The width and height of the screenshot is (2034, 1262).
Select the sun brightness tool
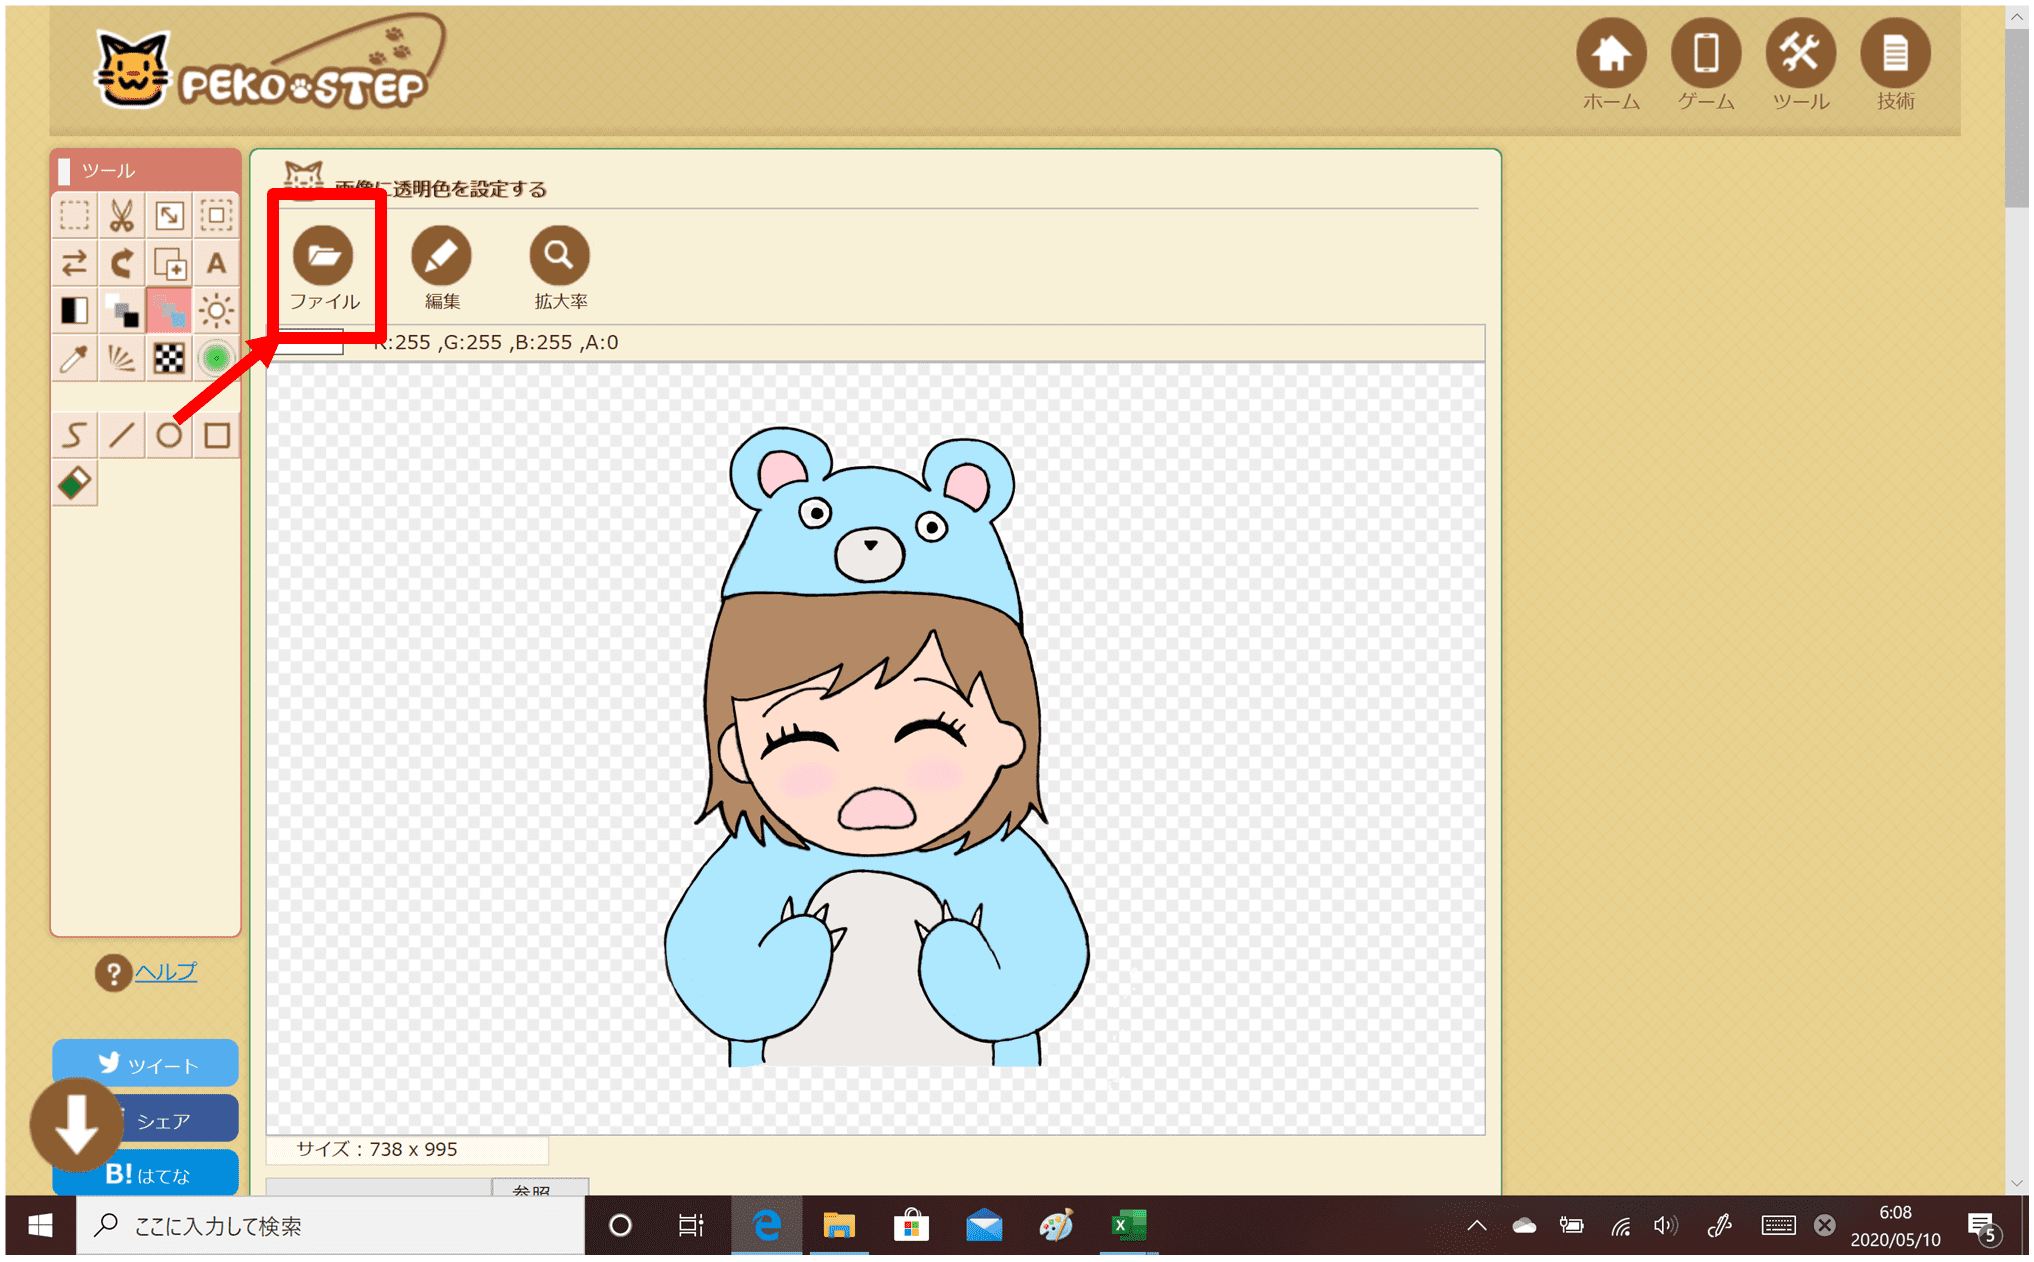pyautogui.click(x=216, y=311)
